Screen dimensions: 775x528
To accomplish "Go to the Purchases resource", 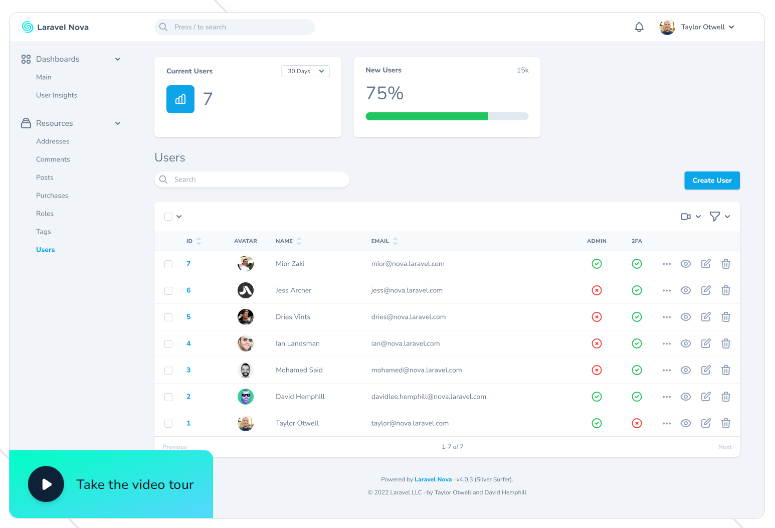I will point(52,196).
